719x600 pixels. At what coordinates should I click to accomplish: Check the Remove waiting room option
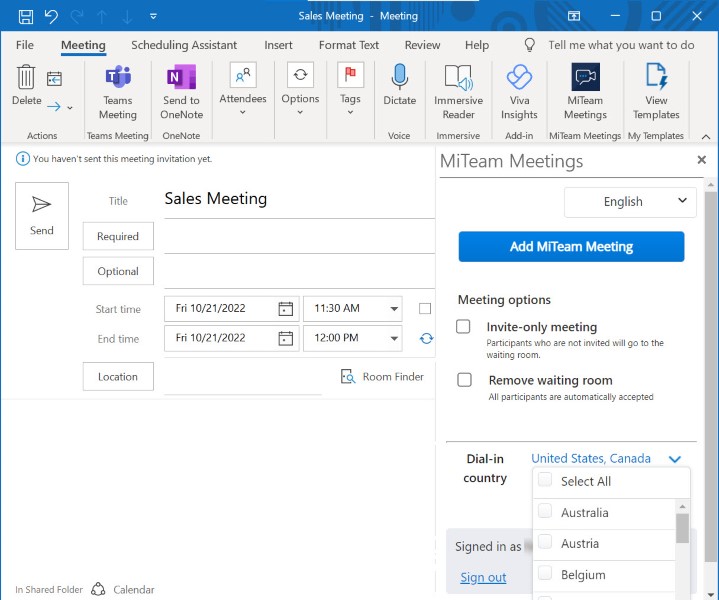tap(464, 380)
